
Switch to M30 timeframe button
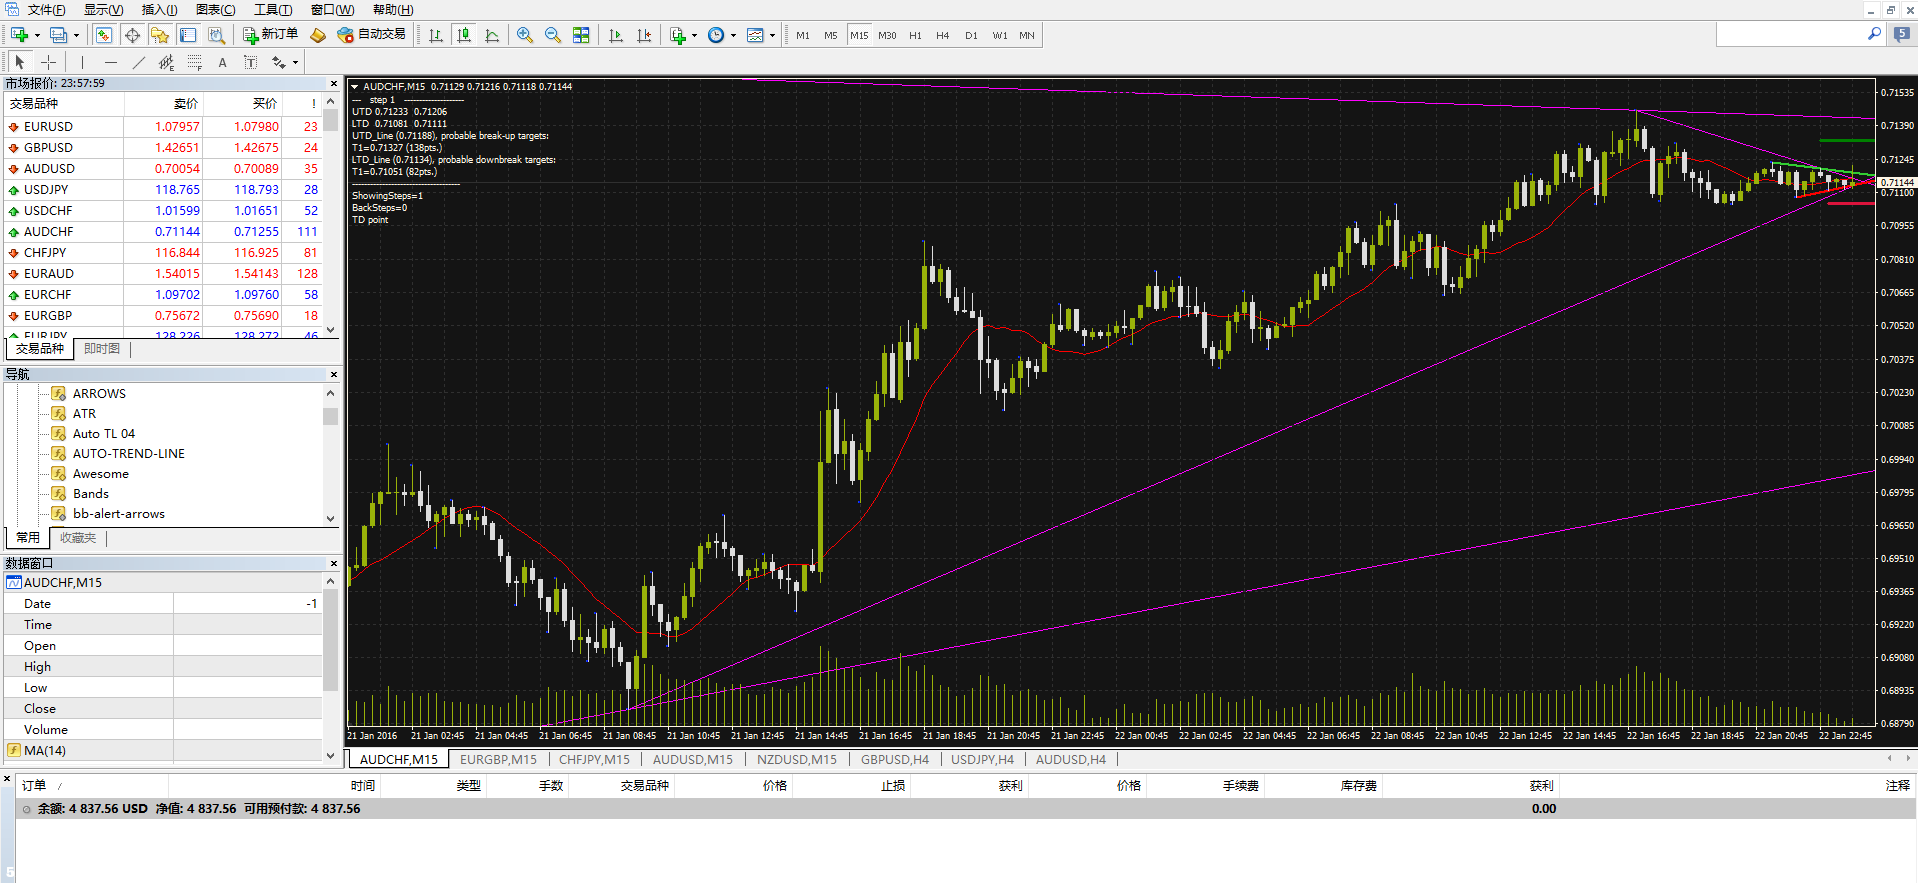click(x=887, y=35)
